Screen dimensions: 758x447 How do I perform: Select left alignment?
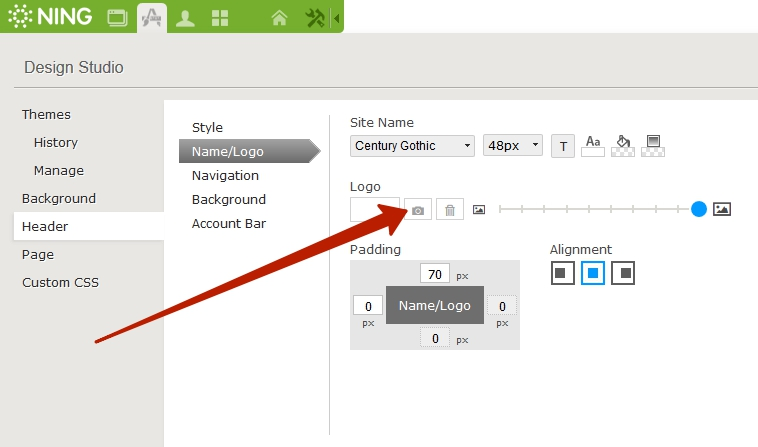click(x=563, y=273)
